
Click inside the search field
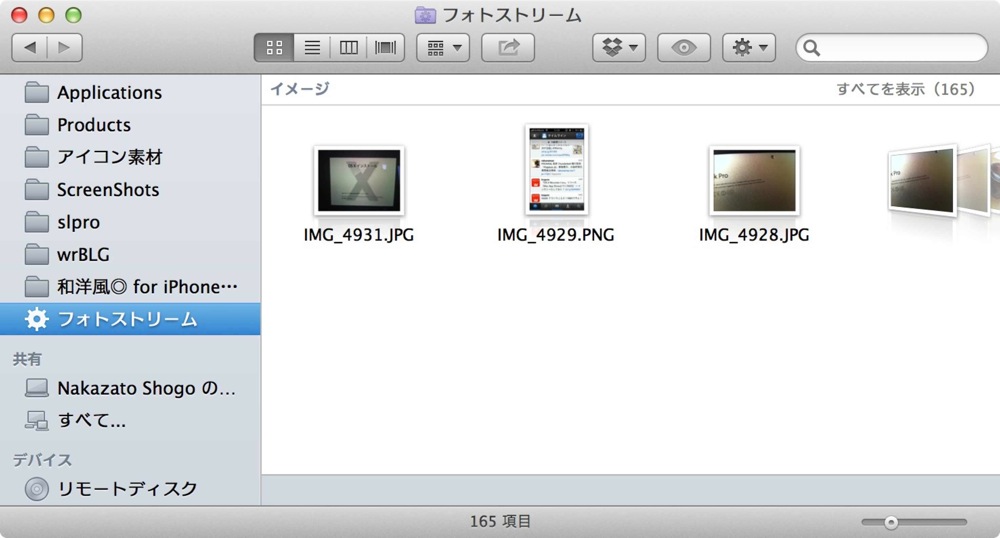pos(892,48)
